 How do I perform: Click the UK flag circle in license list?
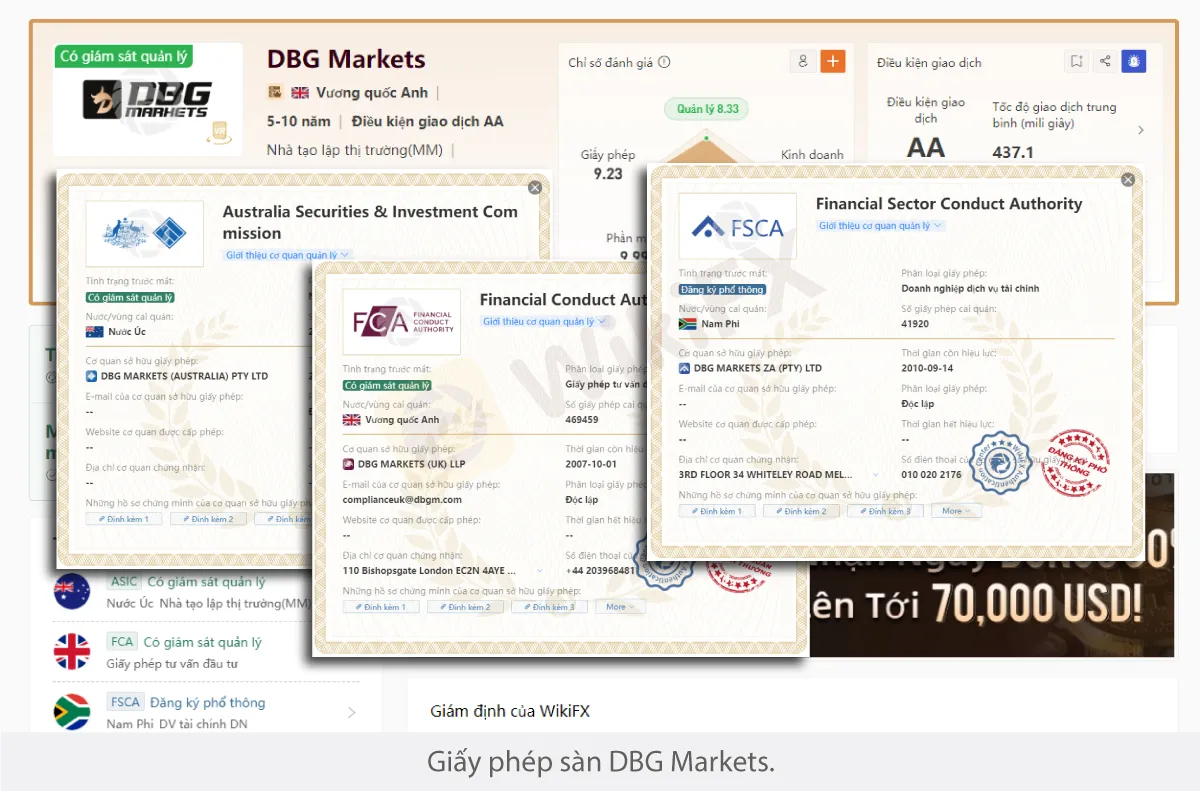pyautogui.click(x=72, y=652)
